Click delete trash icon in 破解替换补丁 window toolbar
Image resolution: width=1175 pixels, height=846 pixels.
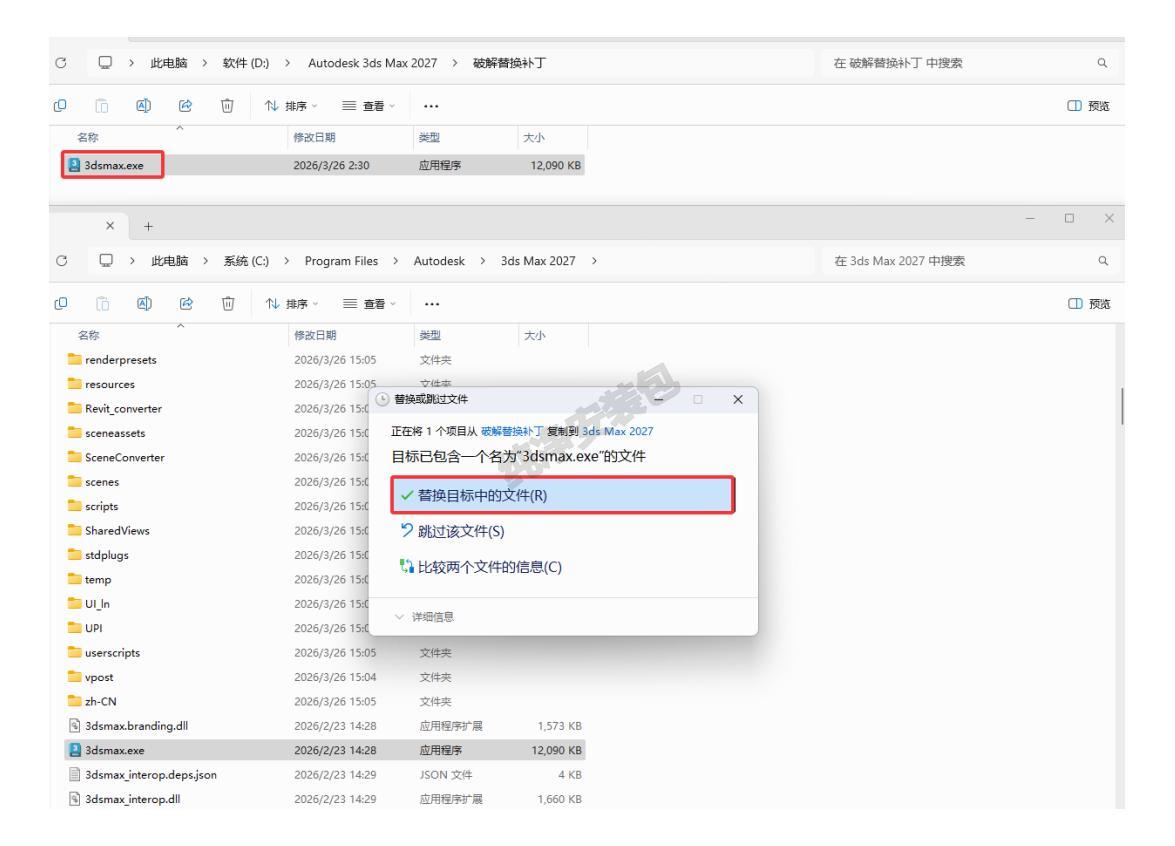[x=227, y=106]
